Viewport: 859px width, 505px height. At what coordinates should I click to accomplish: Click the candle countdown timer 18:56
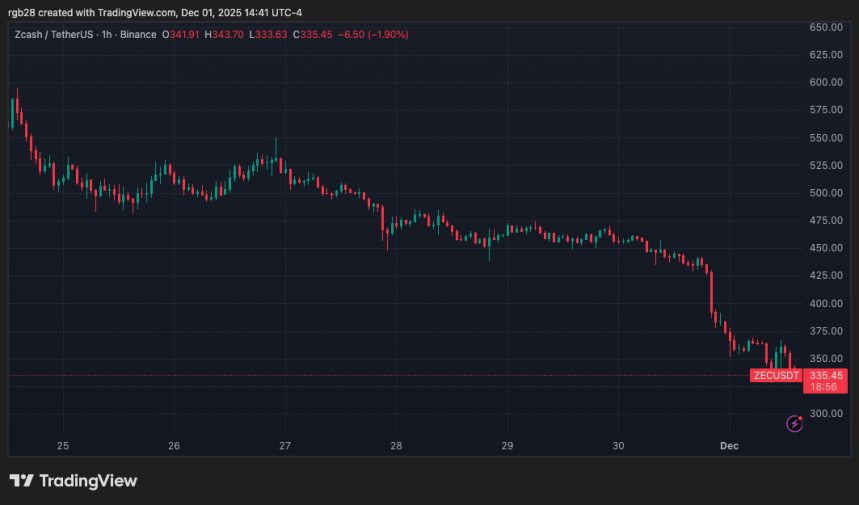[825, 387]
